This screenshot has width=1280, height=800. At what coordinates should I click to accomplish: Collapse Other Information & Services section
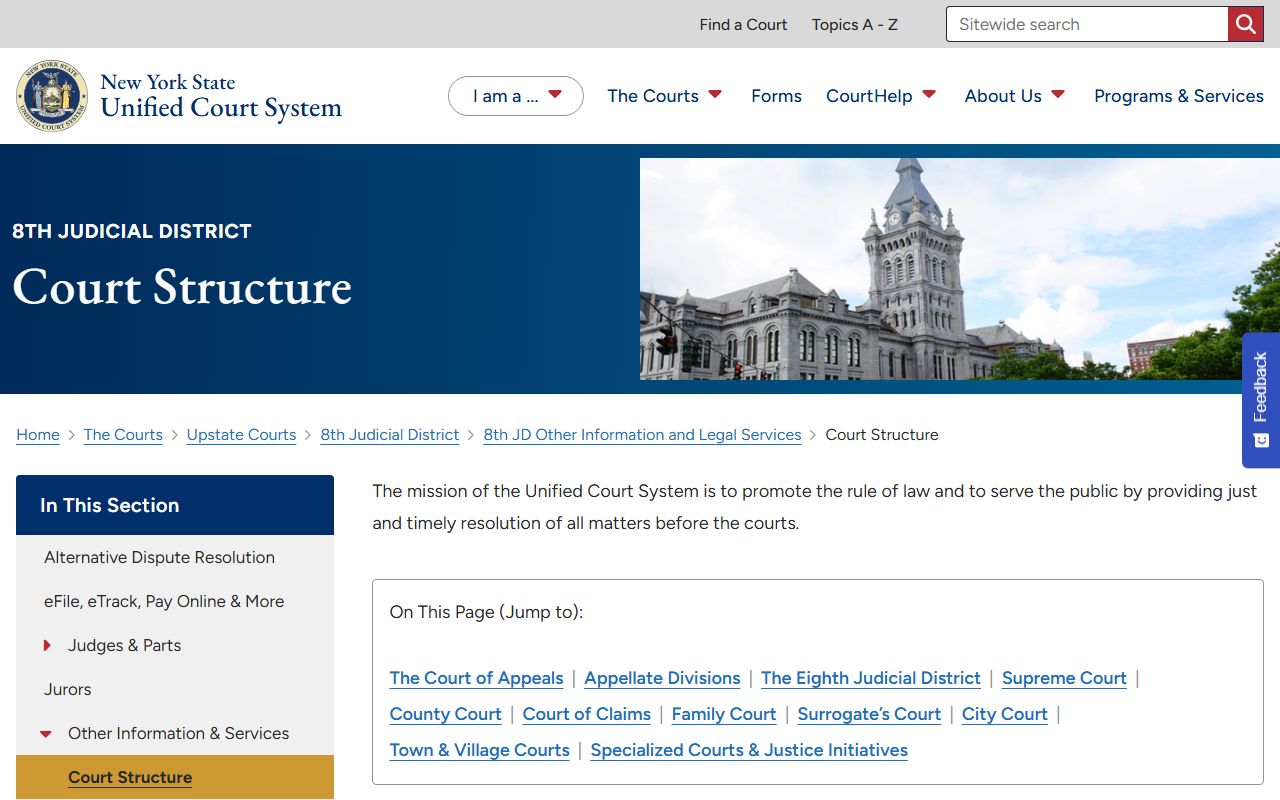pyautogui.click(x=46, y=734)
